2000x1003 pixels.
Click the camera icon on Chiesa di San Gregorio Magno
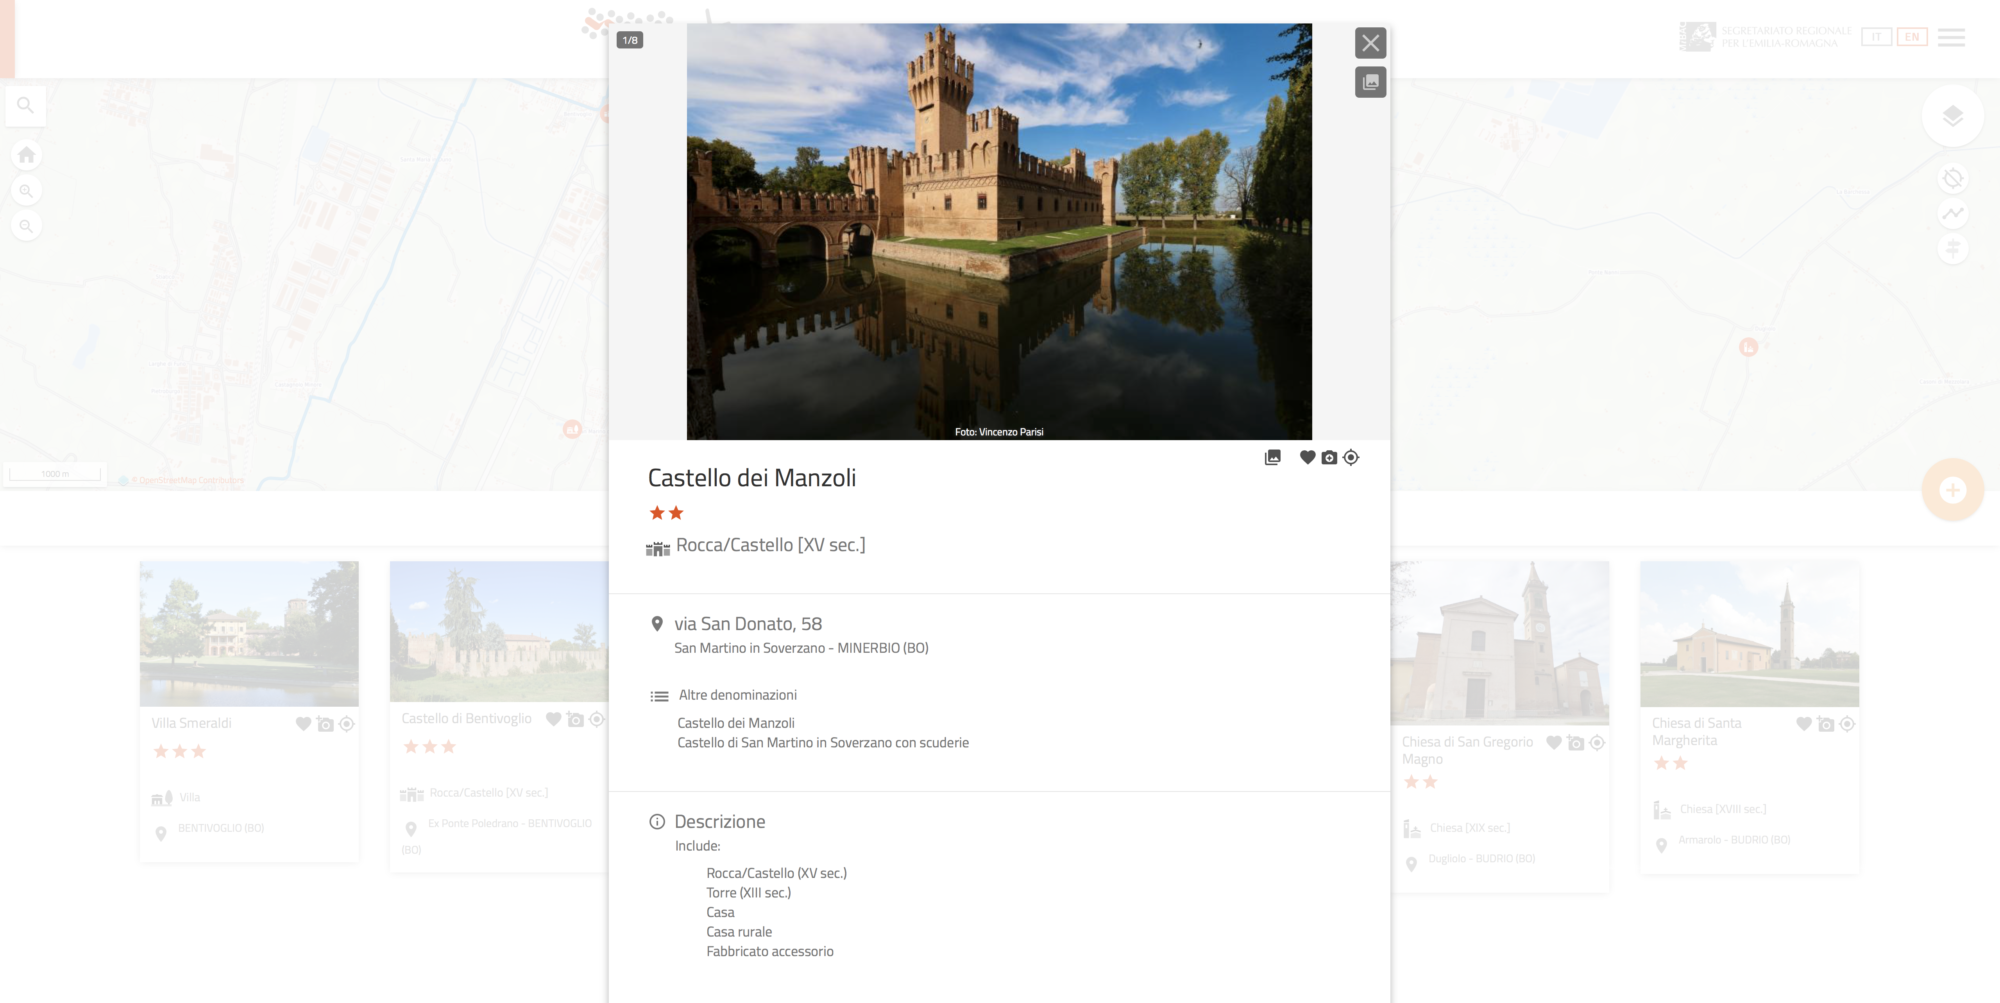[1576, 742]
